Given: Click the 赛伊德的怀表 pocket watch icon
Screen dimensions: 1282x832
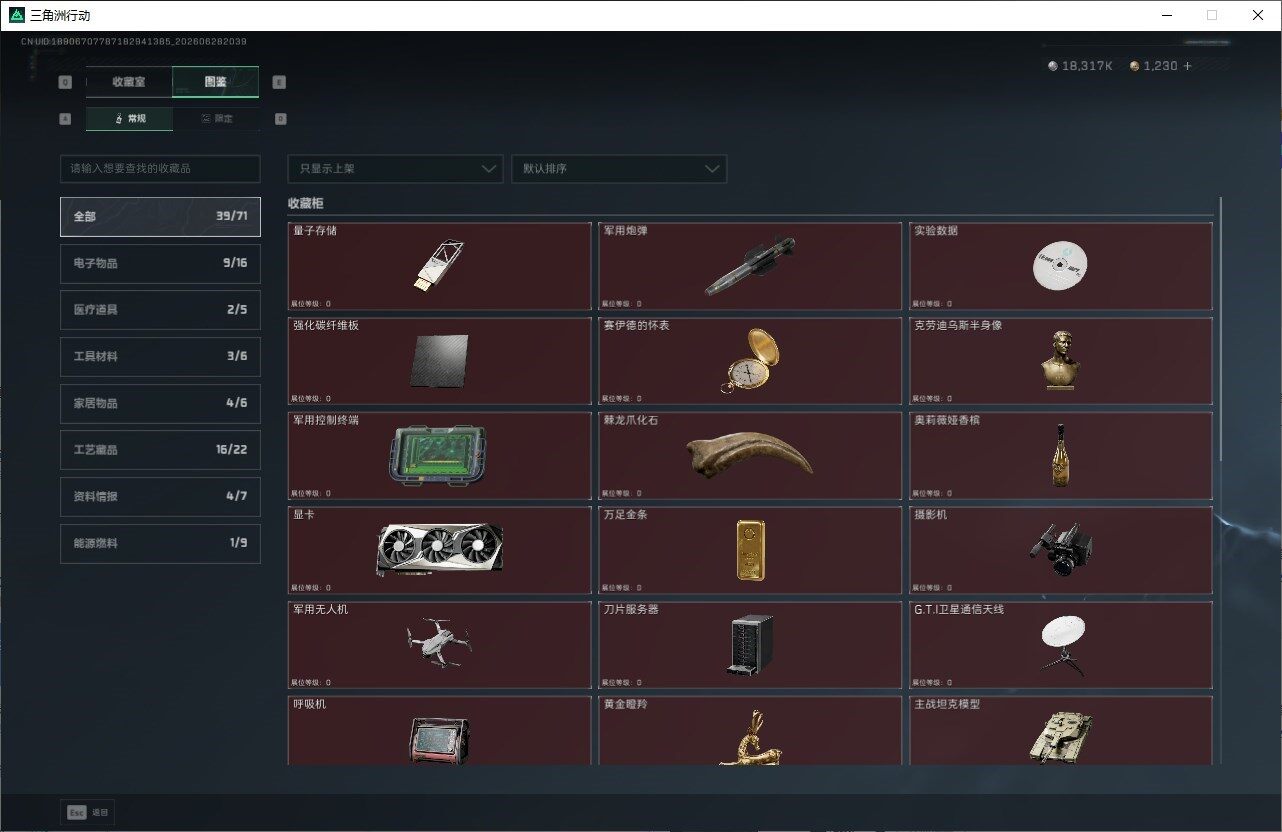Looking at the screenshot, I should click(x=750, y=361).
